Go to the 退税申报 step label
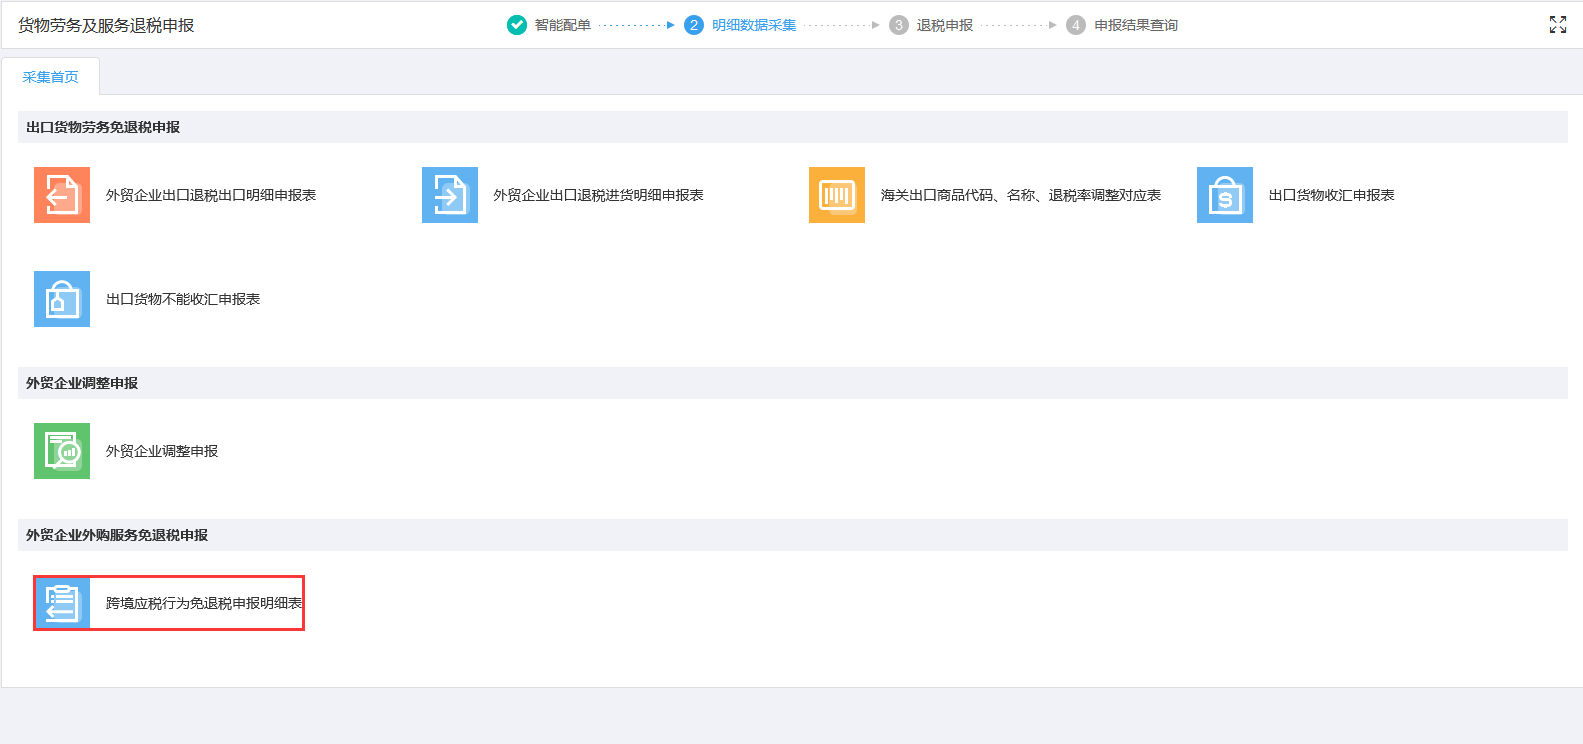Screen dimensions: 1583x744 [945, 25]
